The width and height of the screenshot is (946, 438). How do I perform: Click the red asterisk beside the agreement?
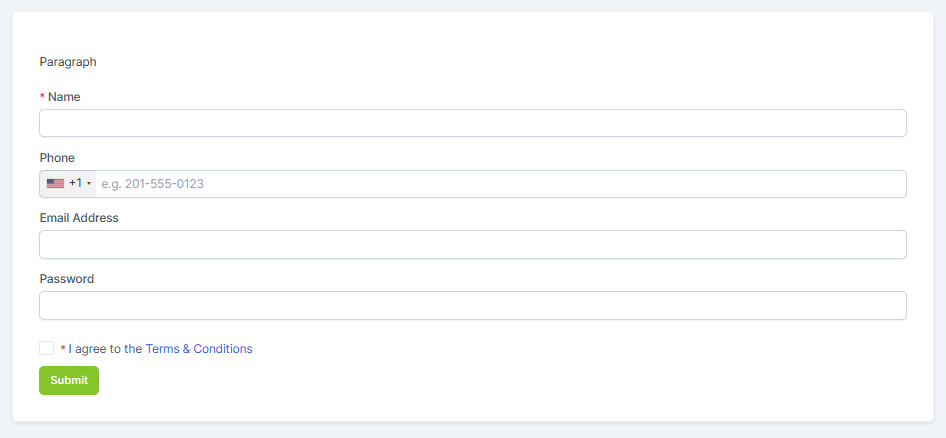[63, 349]
